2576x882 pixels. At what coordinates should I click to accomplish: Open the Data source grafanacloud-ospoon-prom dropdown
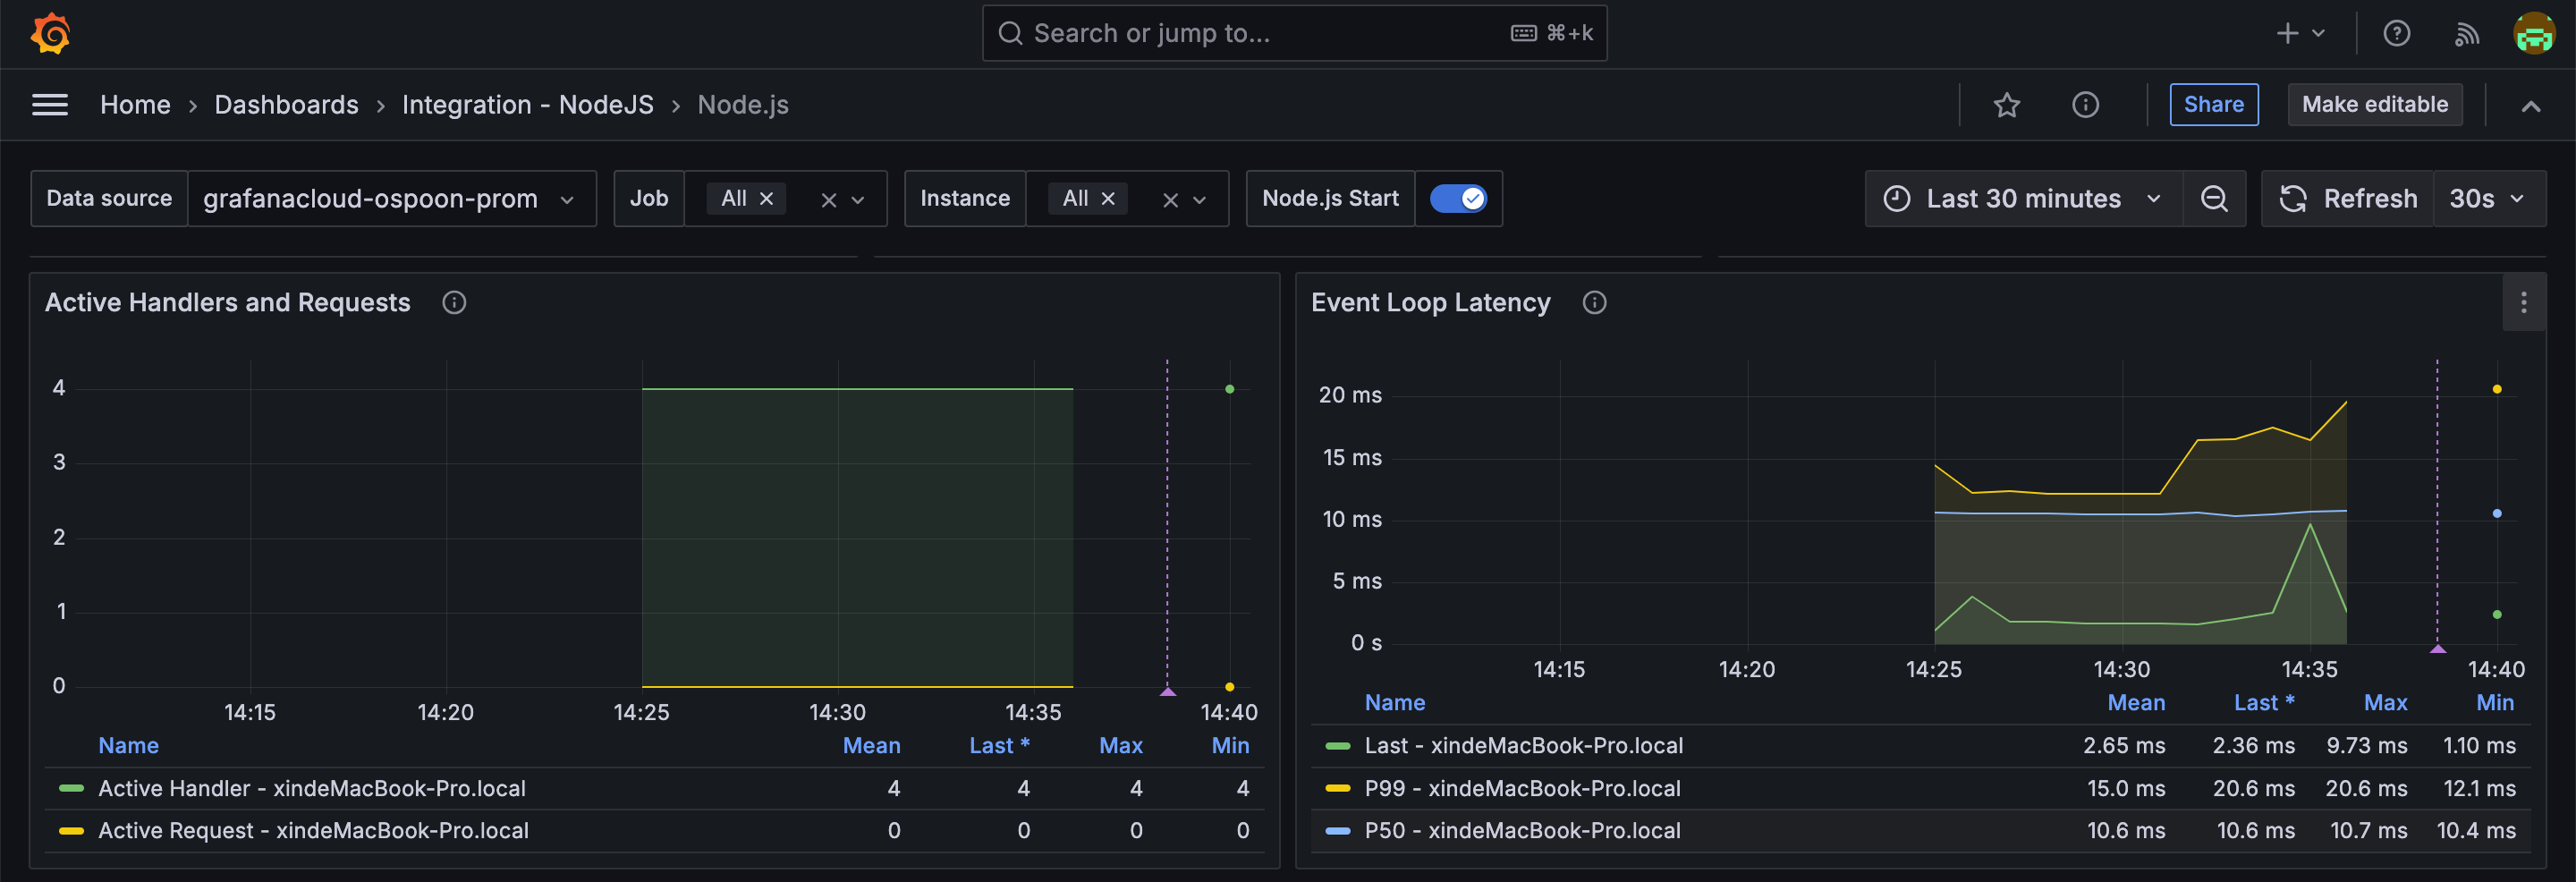click(391, 198)
